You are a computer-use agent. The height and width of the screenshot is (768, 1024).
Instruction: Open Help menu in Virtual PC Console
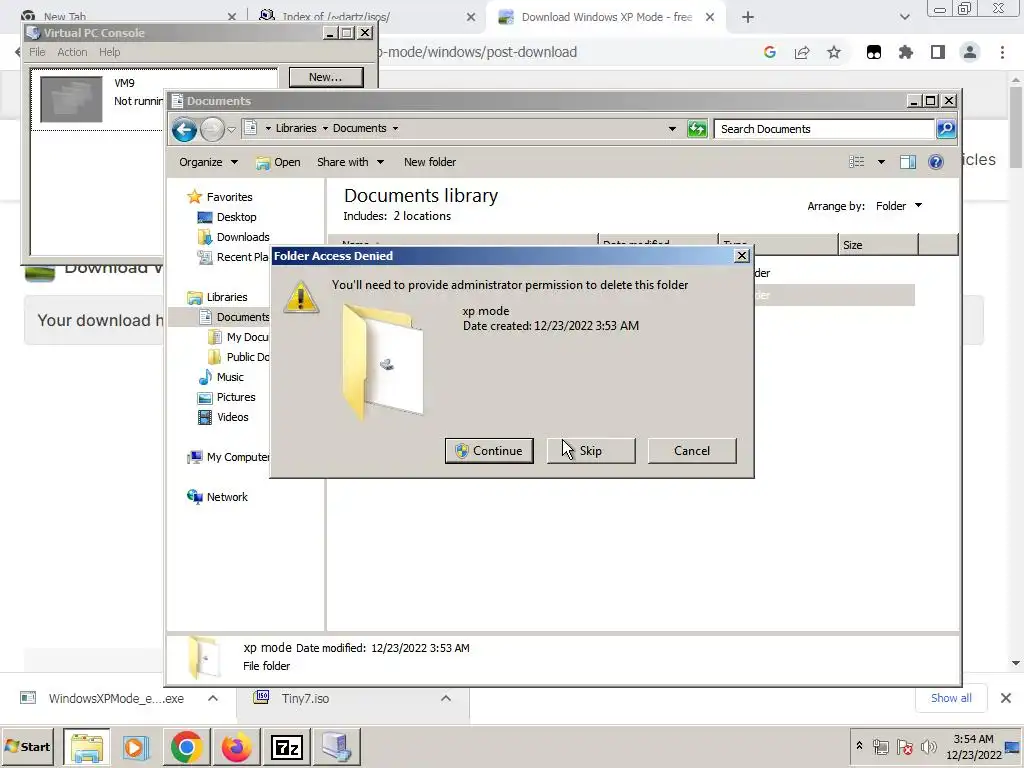(109, 52)
